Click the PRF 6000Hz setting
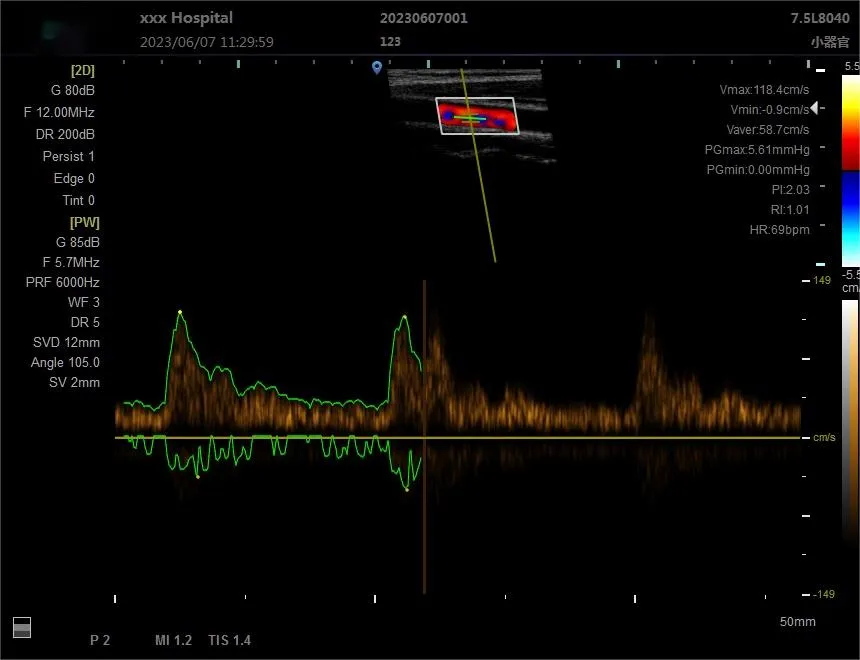This screenshot has width=860, height=660. 63,283
